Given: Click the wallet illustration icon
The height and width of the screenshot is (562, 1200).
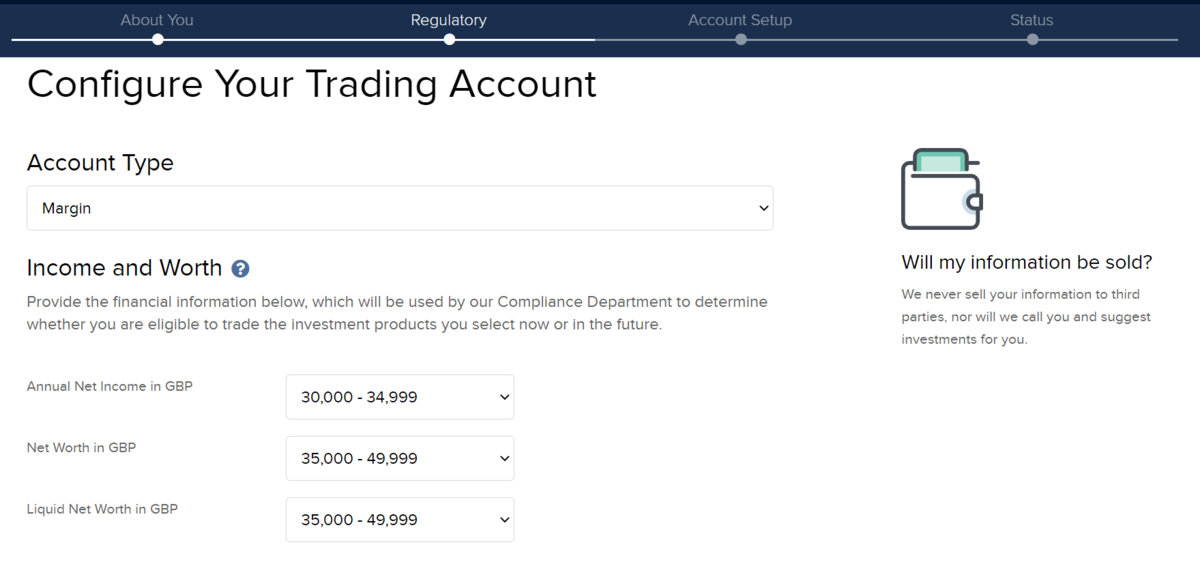Looking at the screenshot, I should coord(941,189).
